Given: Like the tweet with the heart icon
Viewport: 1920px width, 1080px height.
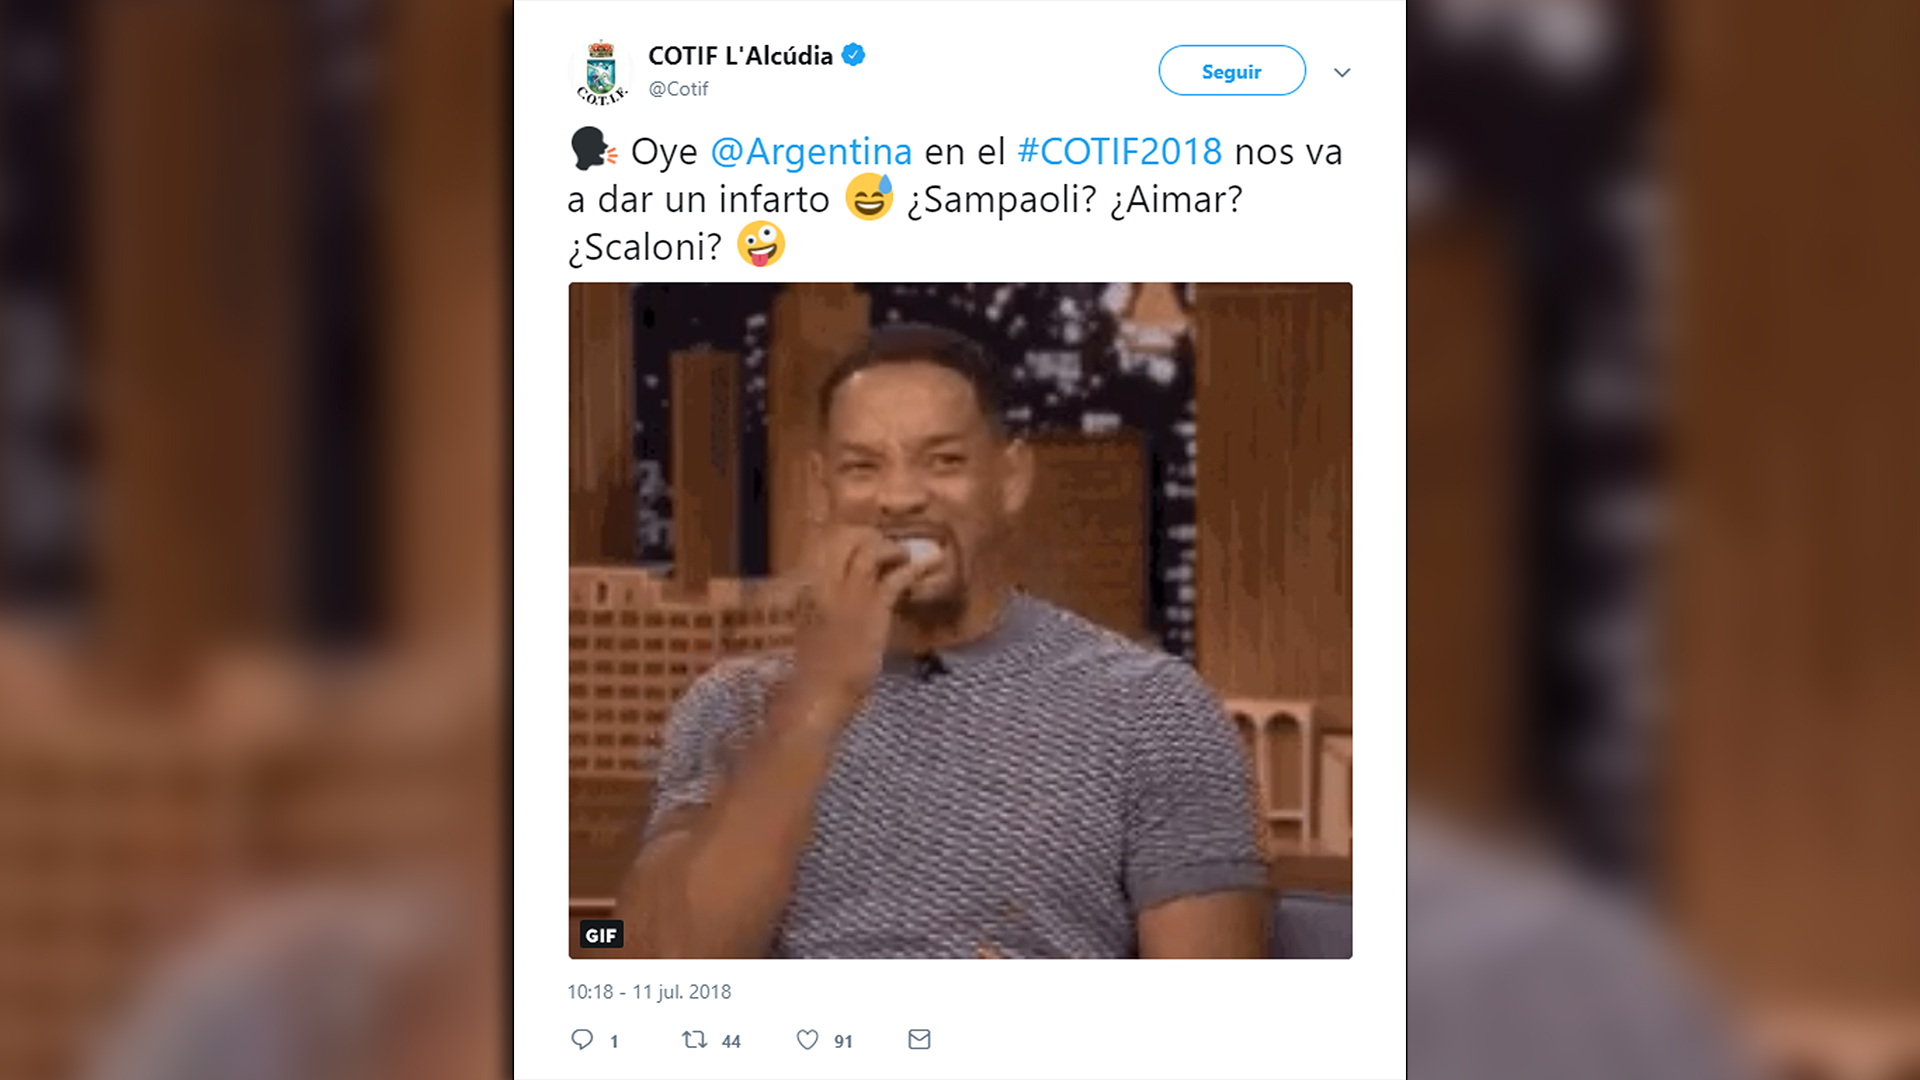Looking at the screenshot, I should [x=807, y=1040].
